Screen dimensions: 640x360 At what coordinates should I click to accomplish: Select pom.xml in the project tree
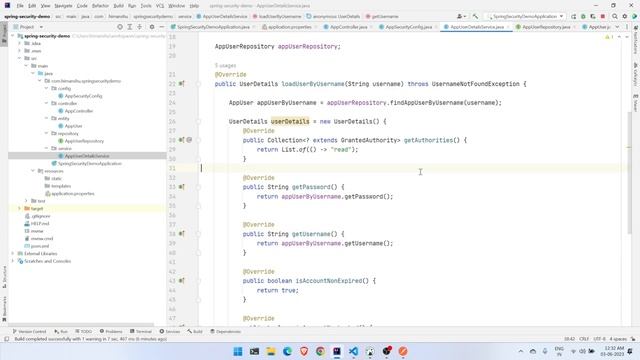[x=40, y=246]
